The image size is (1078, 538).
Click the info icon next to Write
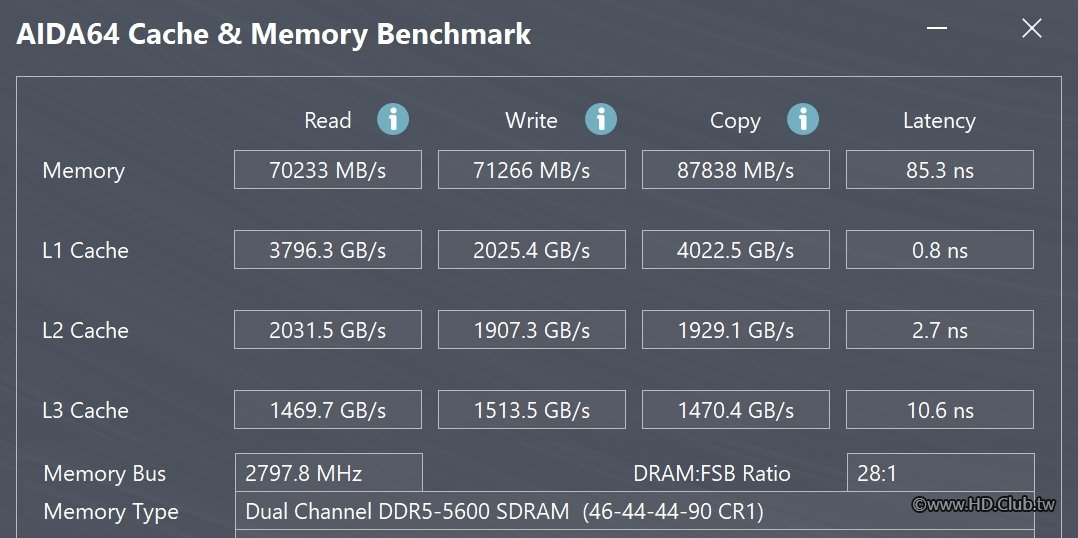(601, 120)
